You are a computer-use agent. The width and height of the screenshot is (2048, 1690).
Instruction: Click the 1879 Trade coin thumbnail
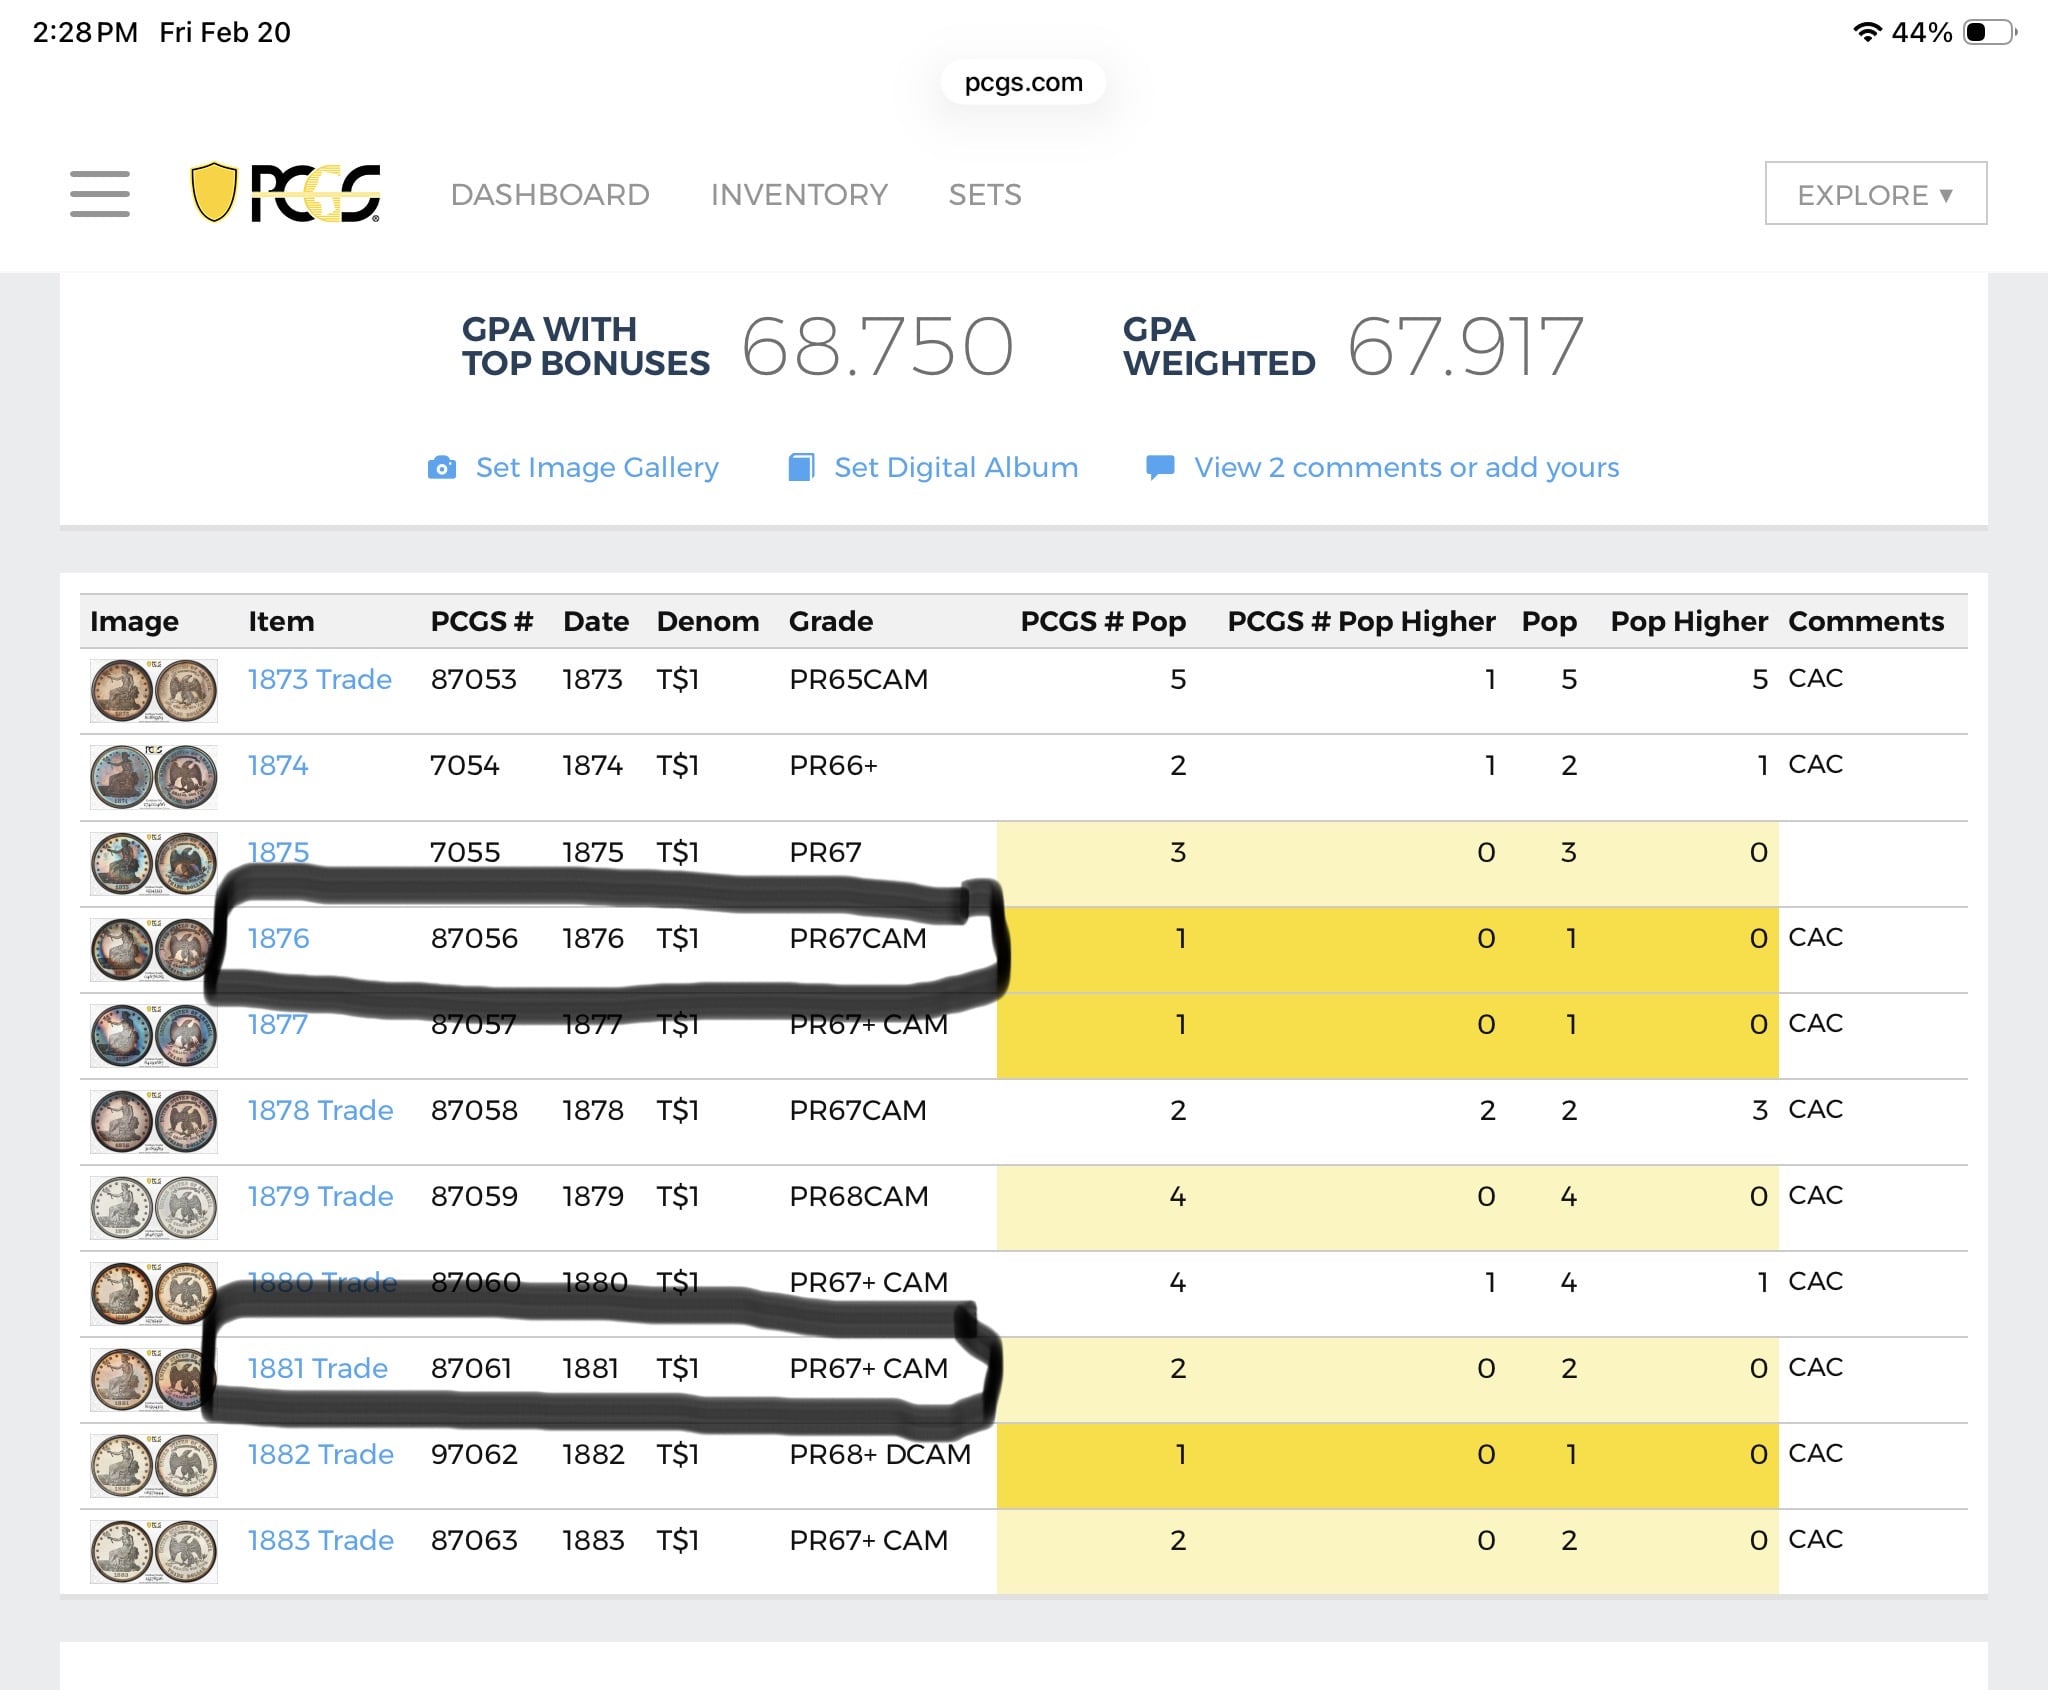[x=153, y=1207]
